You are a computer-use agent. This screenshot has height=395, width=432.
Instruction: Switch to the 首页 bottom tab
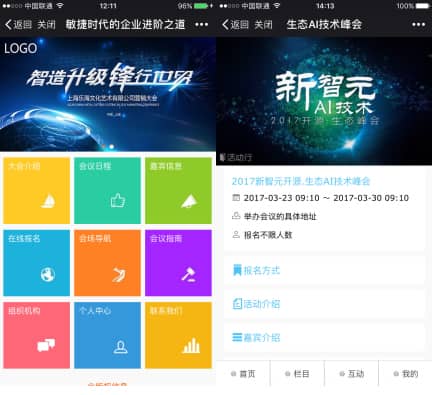[243, 374]
